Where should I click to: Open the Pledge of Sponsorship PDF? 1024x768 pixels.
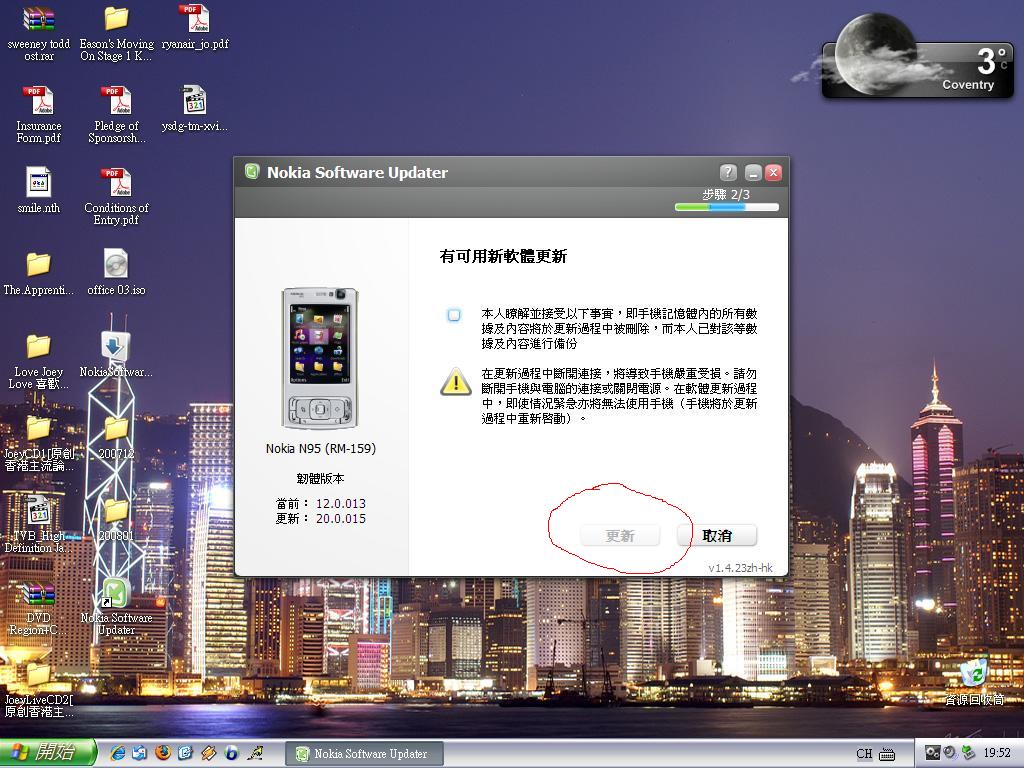point(116,102)
